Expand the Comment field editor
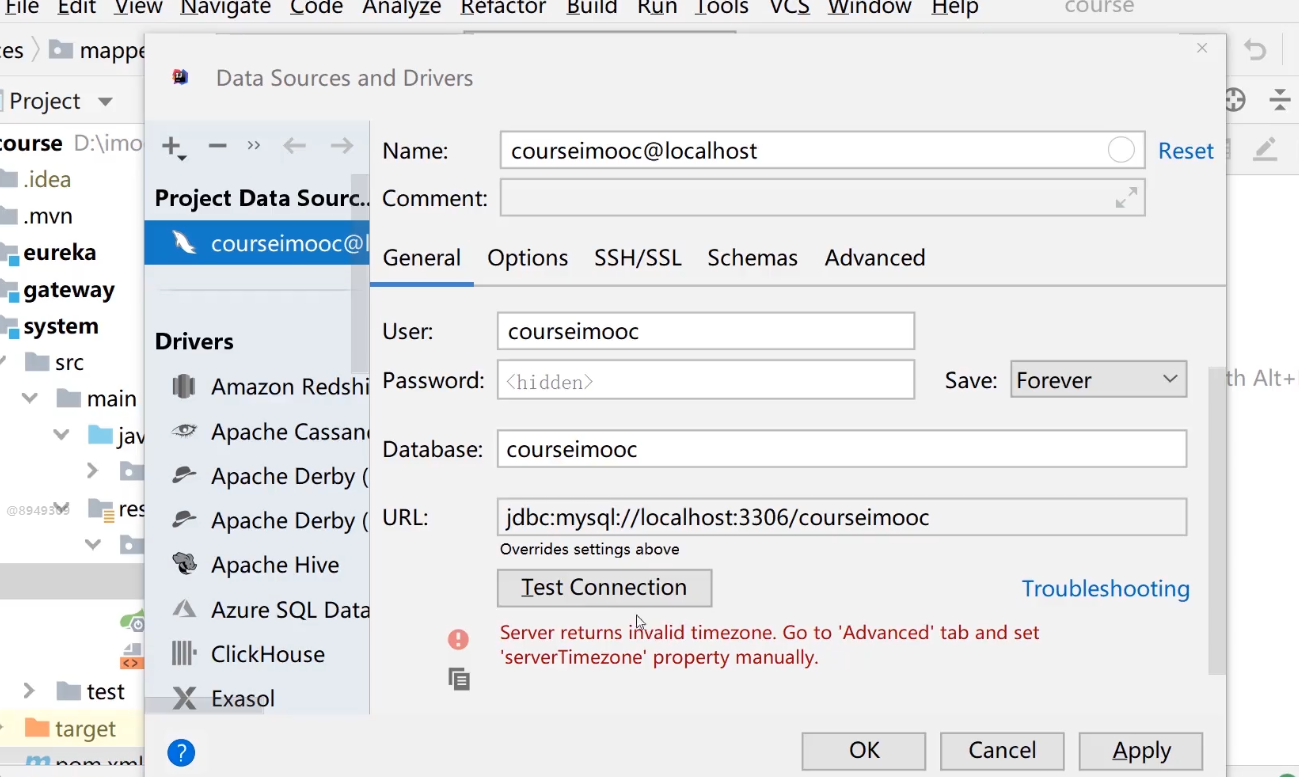 (x=1126, y=198)
